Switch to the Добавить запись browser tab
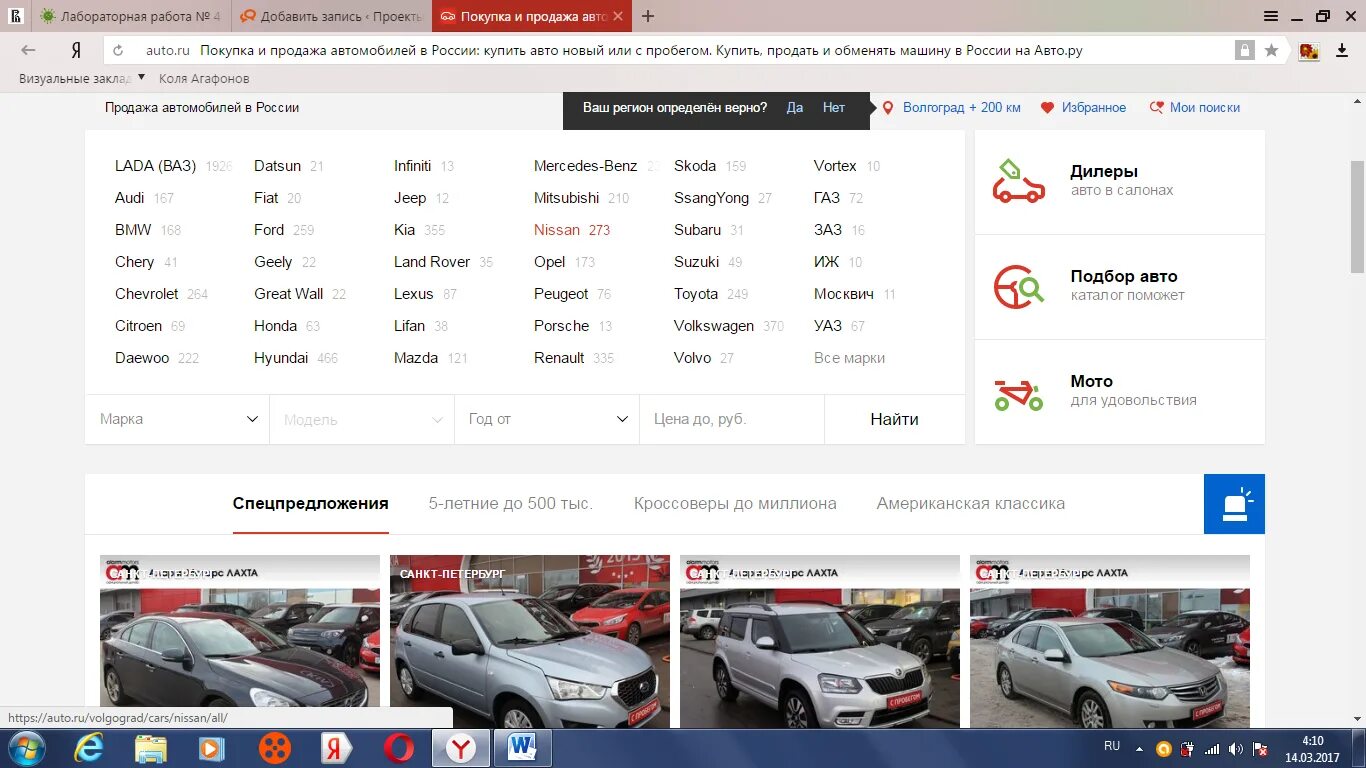Viewport: 1366px width, 768px height. tap(332, 16)
